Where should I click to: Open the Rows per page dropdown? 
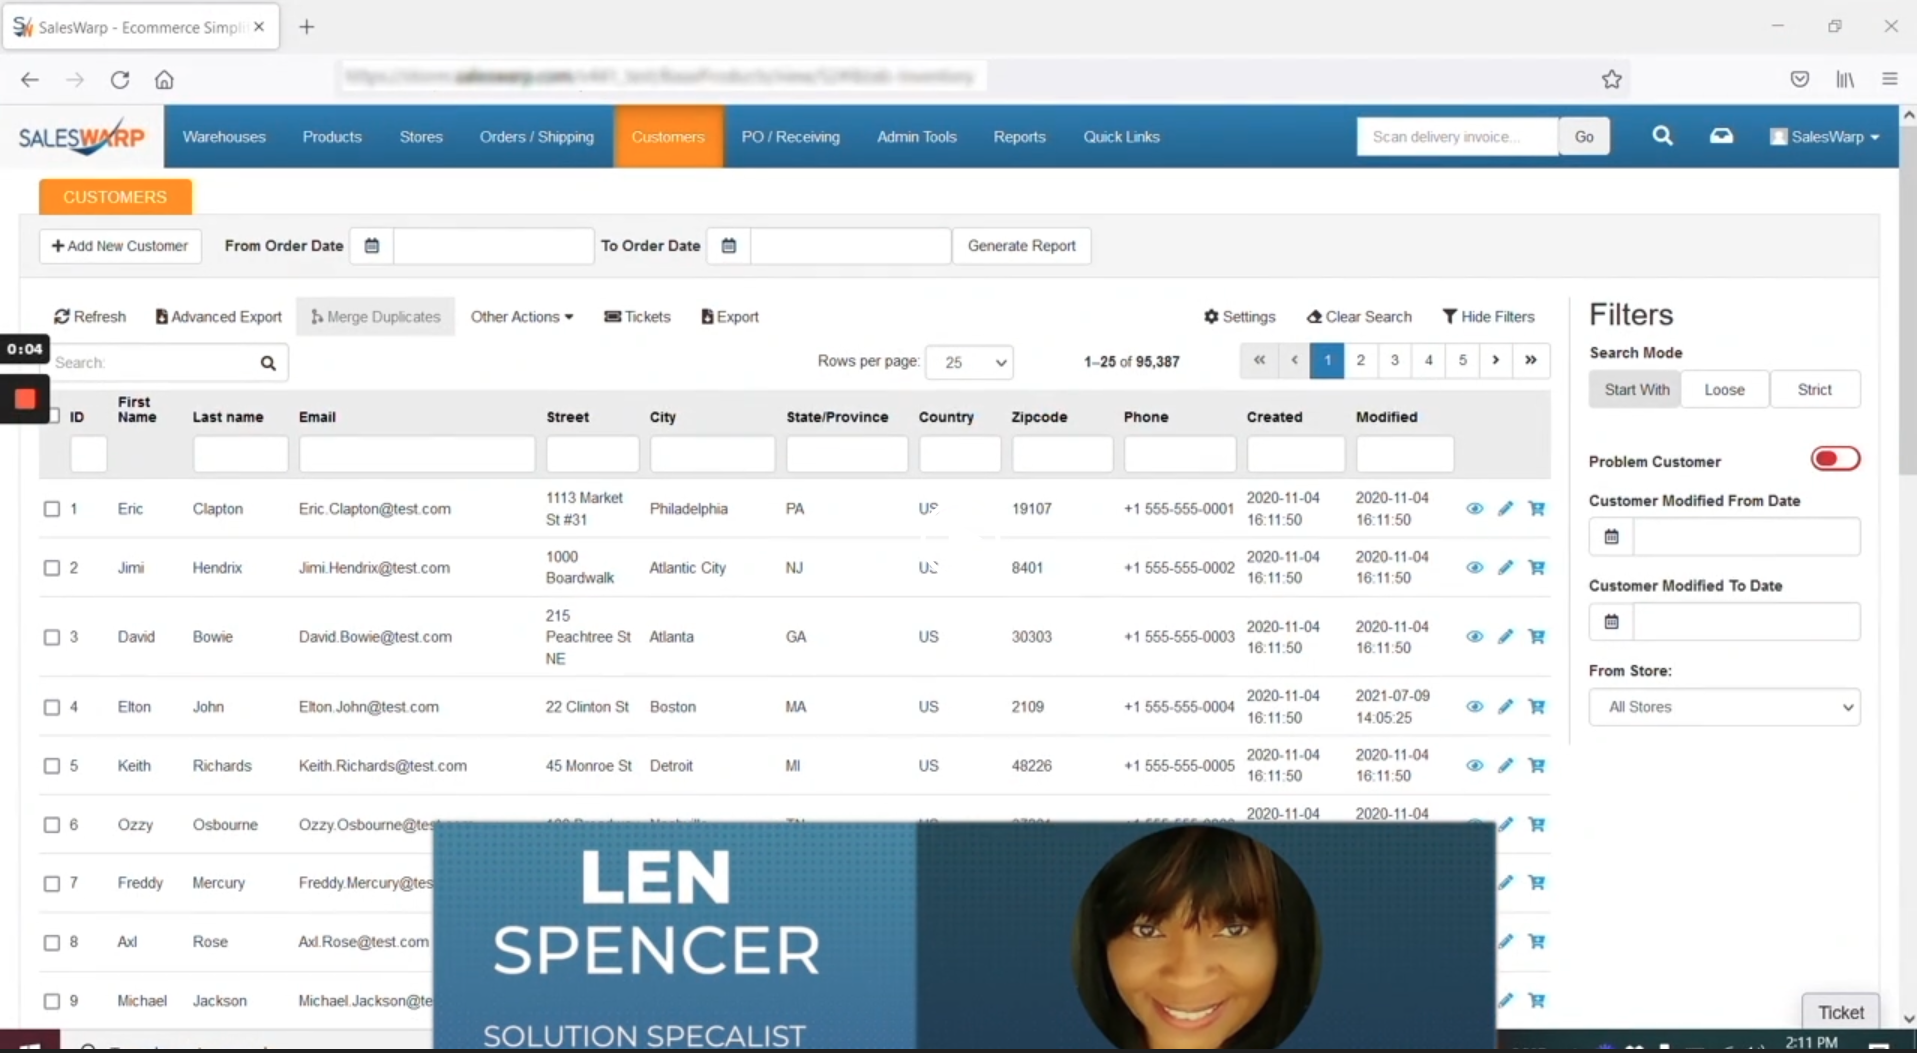(x=970, y=362)
